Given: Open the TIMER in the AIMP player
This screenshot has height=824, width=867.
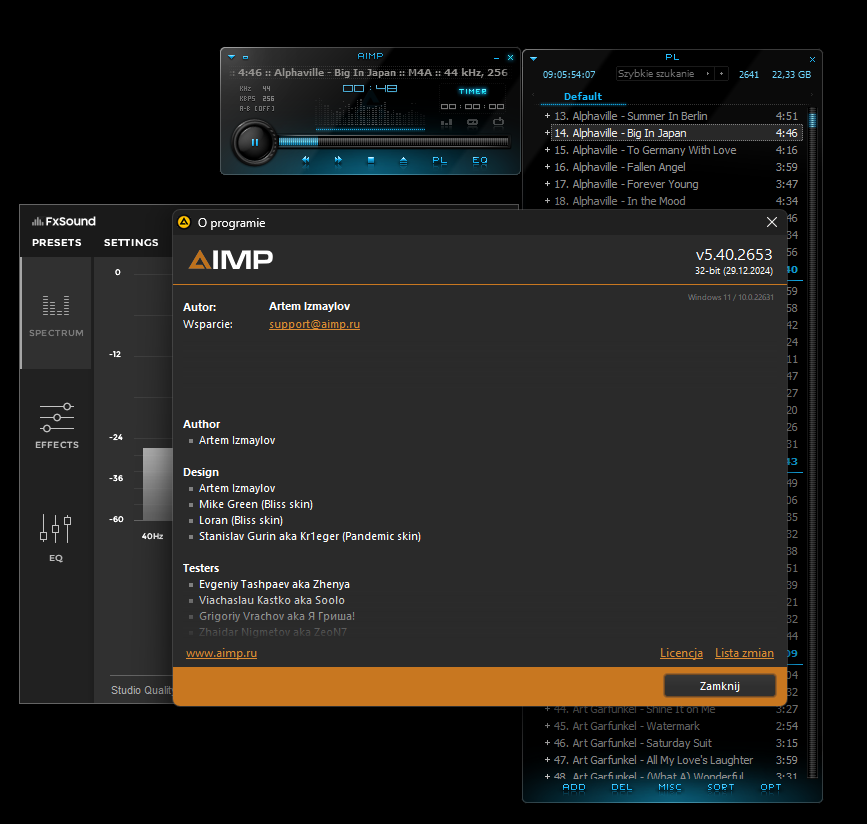Looking at the screenshot, I should (x=472, y=91).
